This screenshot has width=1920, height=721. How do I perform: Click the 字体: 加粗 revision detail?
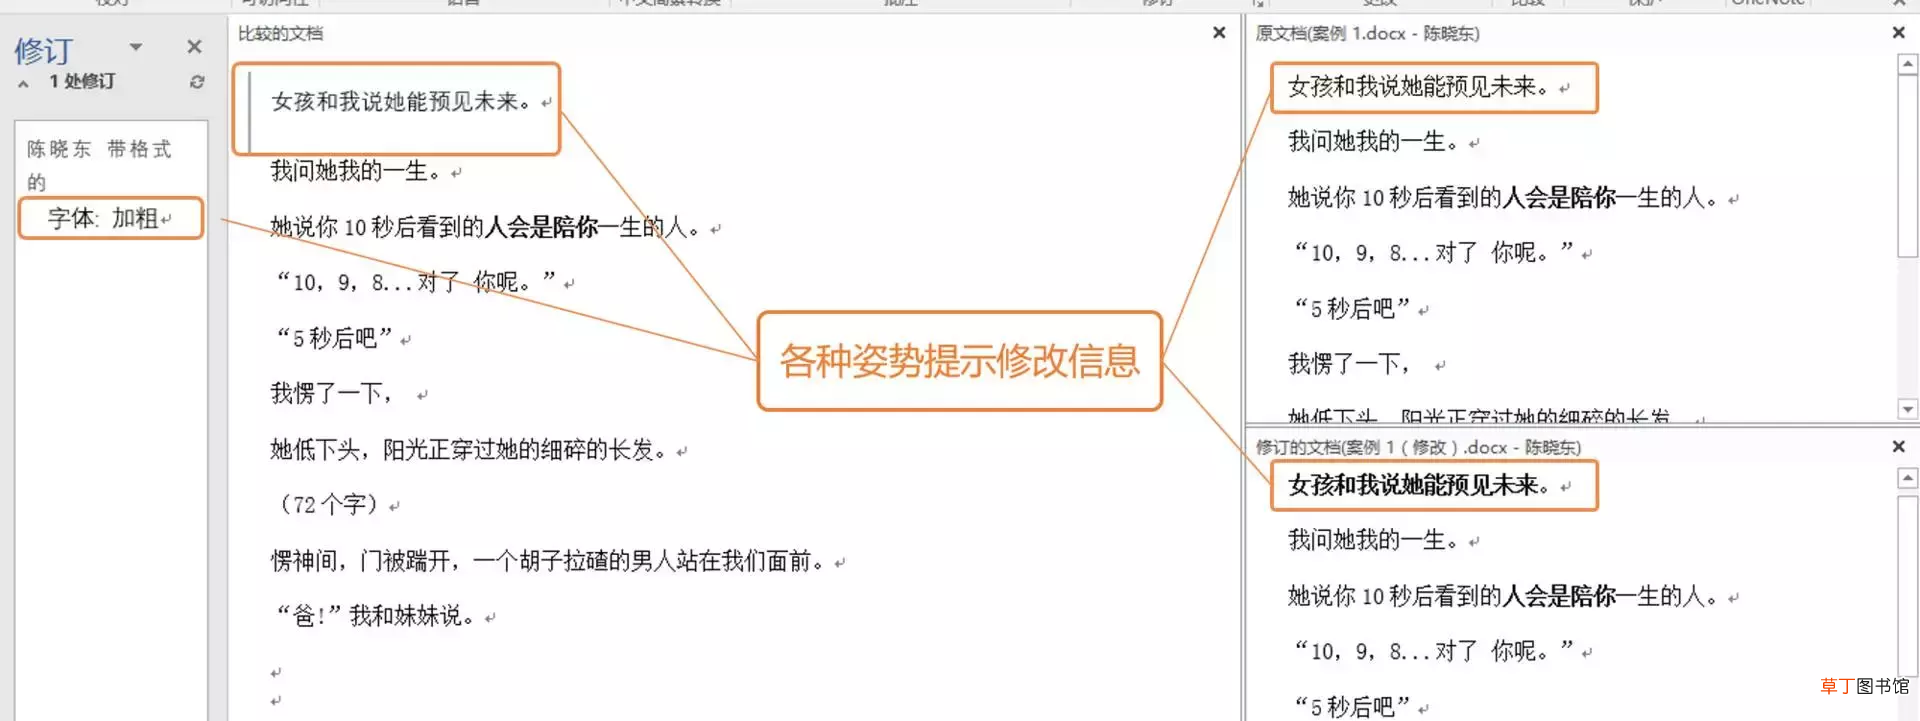coord(109,218)
